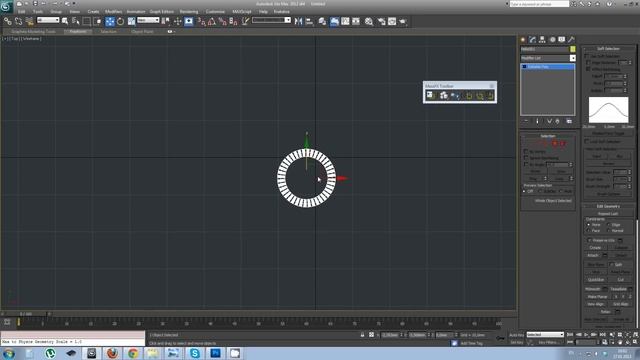
Task: Click the Unlink Selection tool icon
Action: coord(18,21)
